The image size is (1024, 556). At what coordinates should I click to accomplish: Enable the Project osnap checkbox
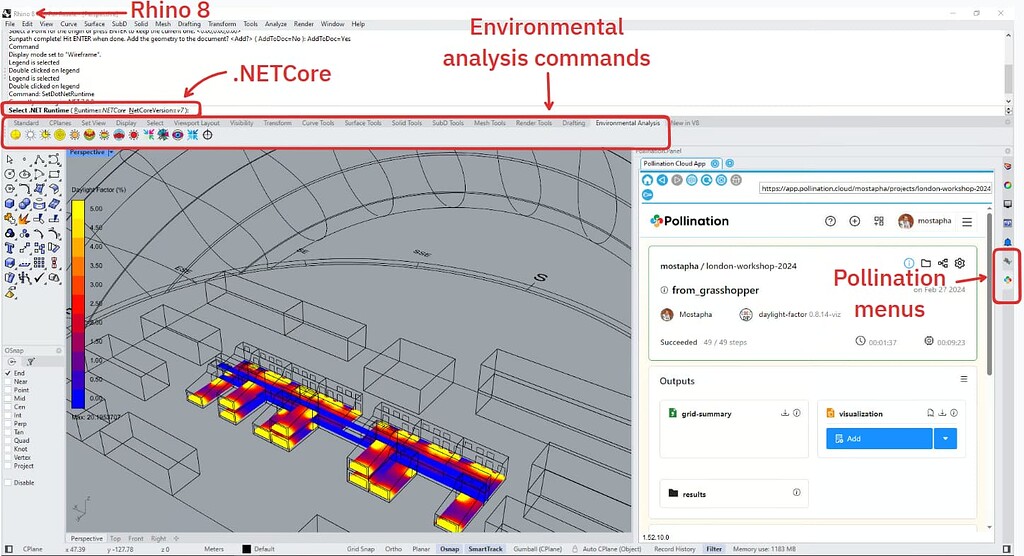point(8,466)
